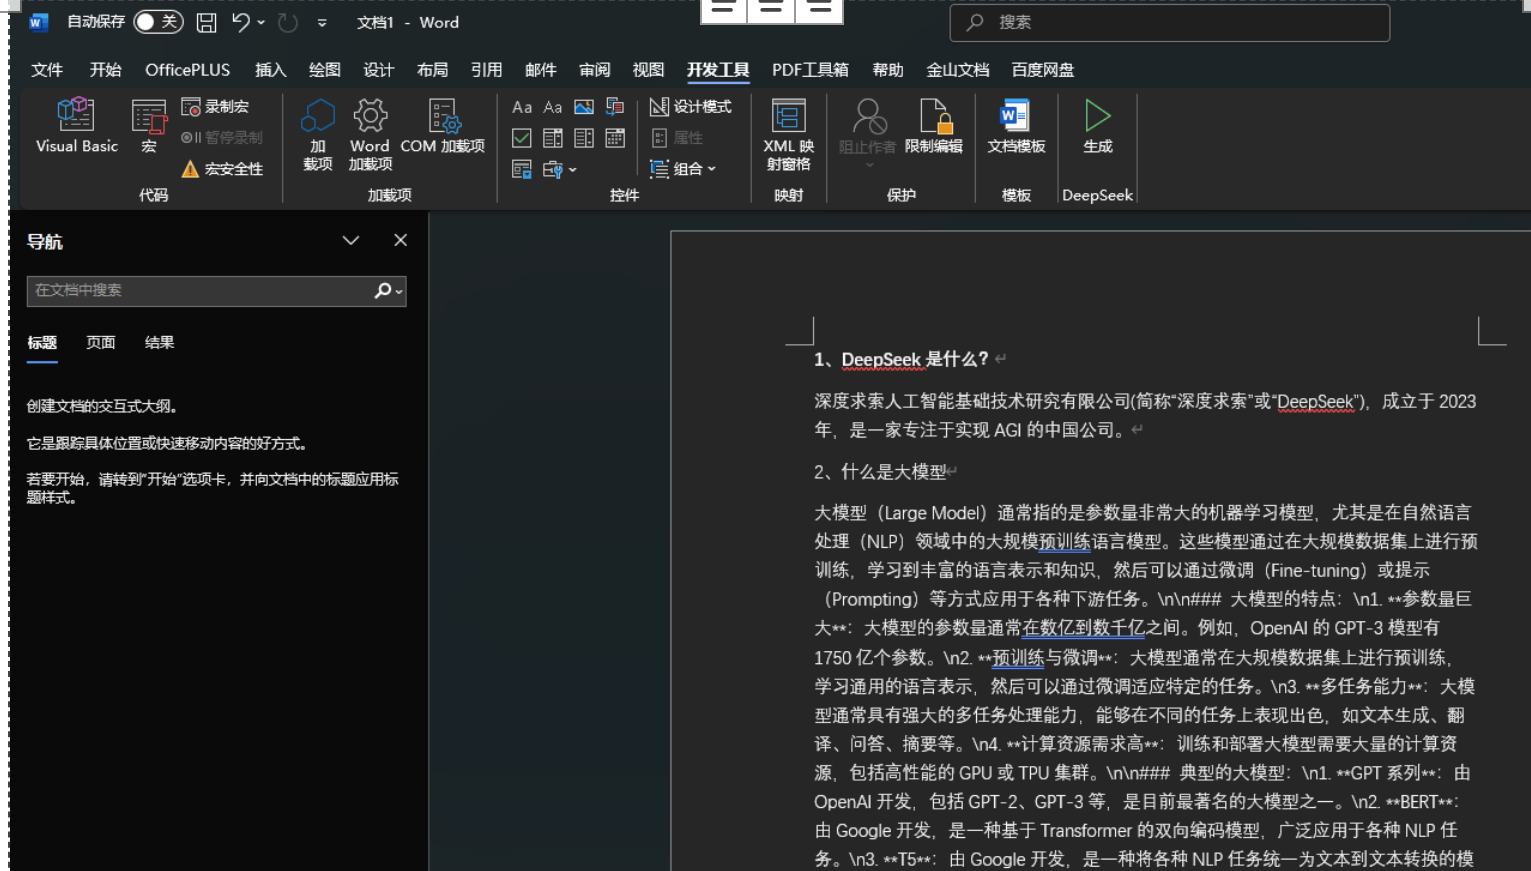Insert a checkbox content control
This screenshot has height=871, width=1531.
(522, 138)
